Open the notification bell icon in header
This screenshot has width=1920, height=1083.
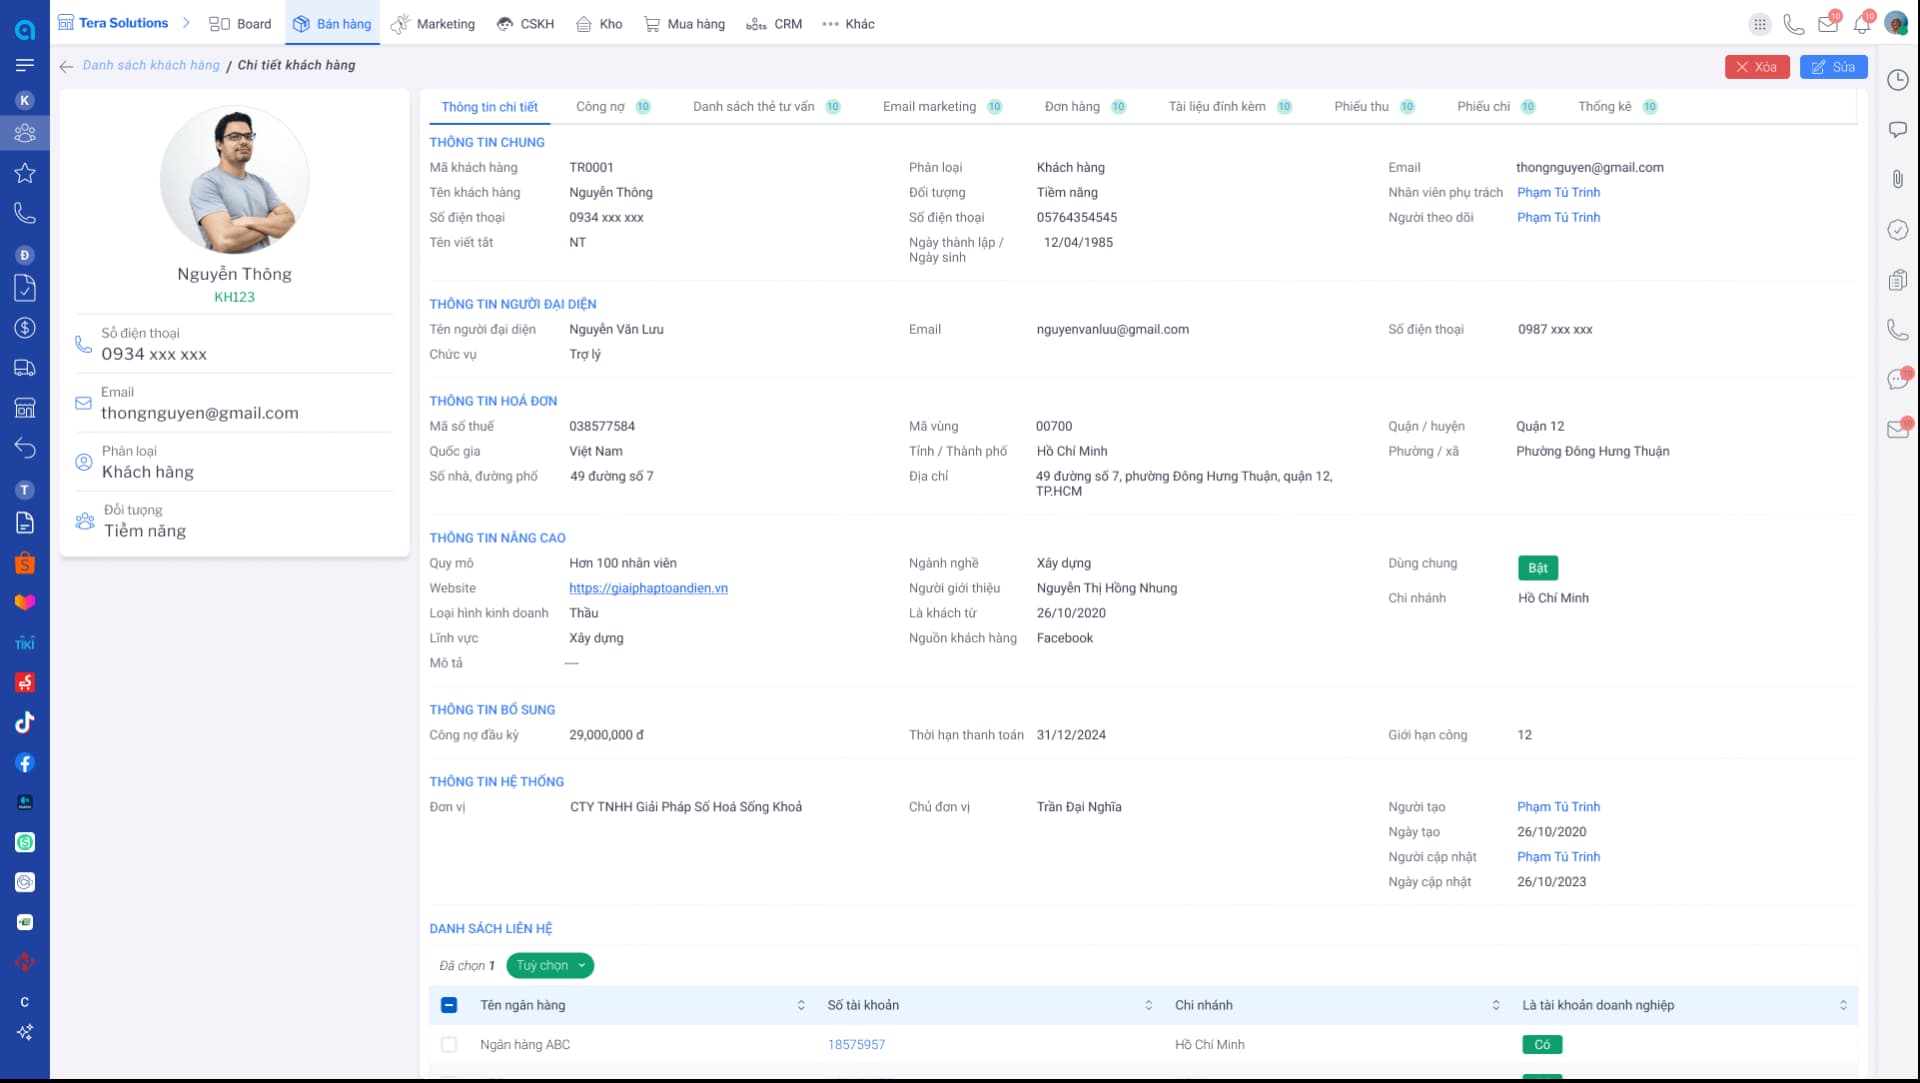(x=1861, y=24)
